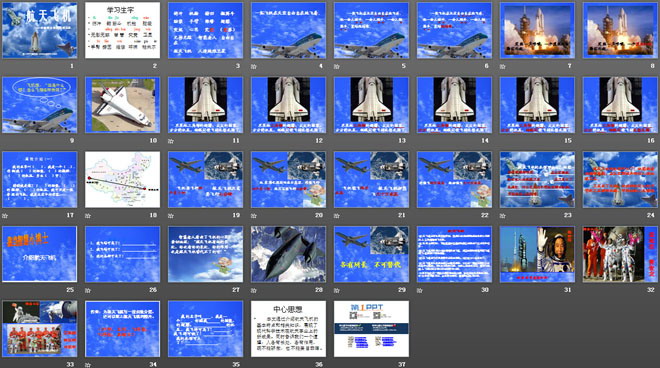This screenshot has width=660, height=368.
Task: Select slide 26 three-question list thumbnail
Action: [x=122, y=254]
